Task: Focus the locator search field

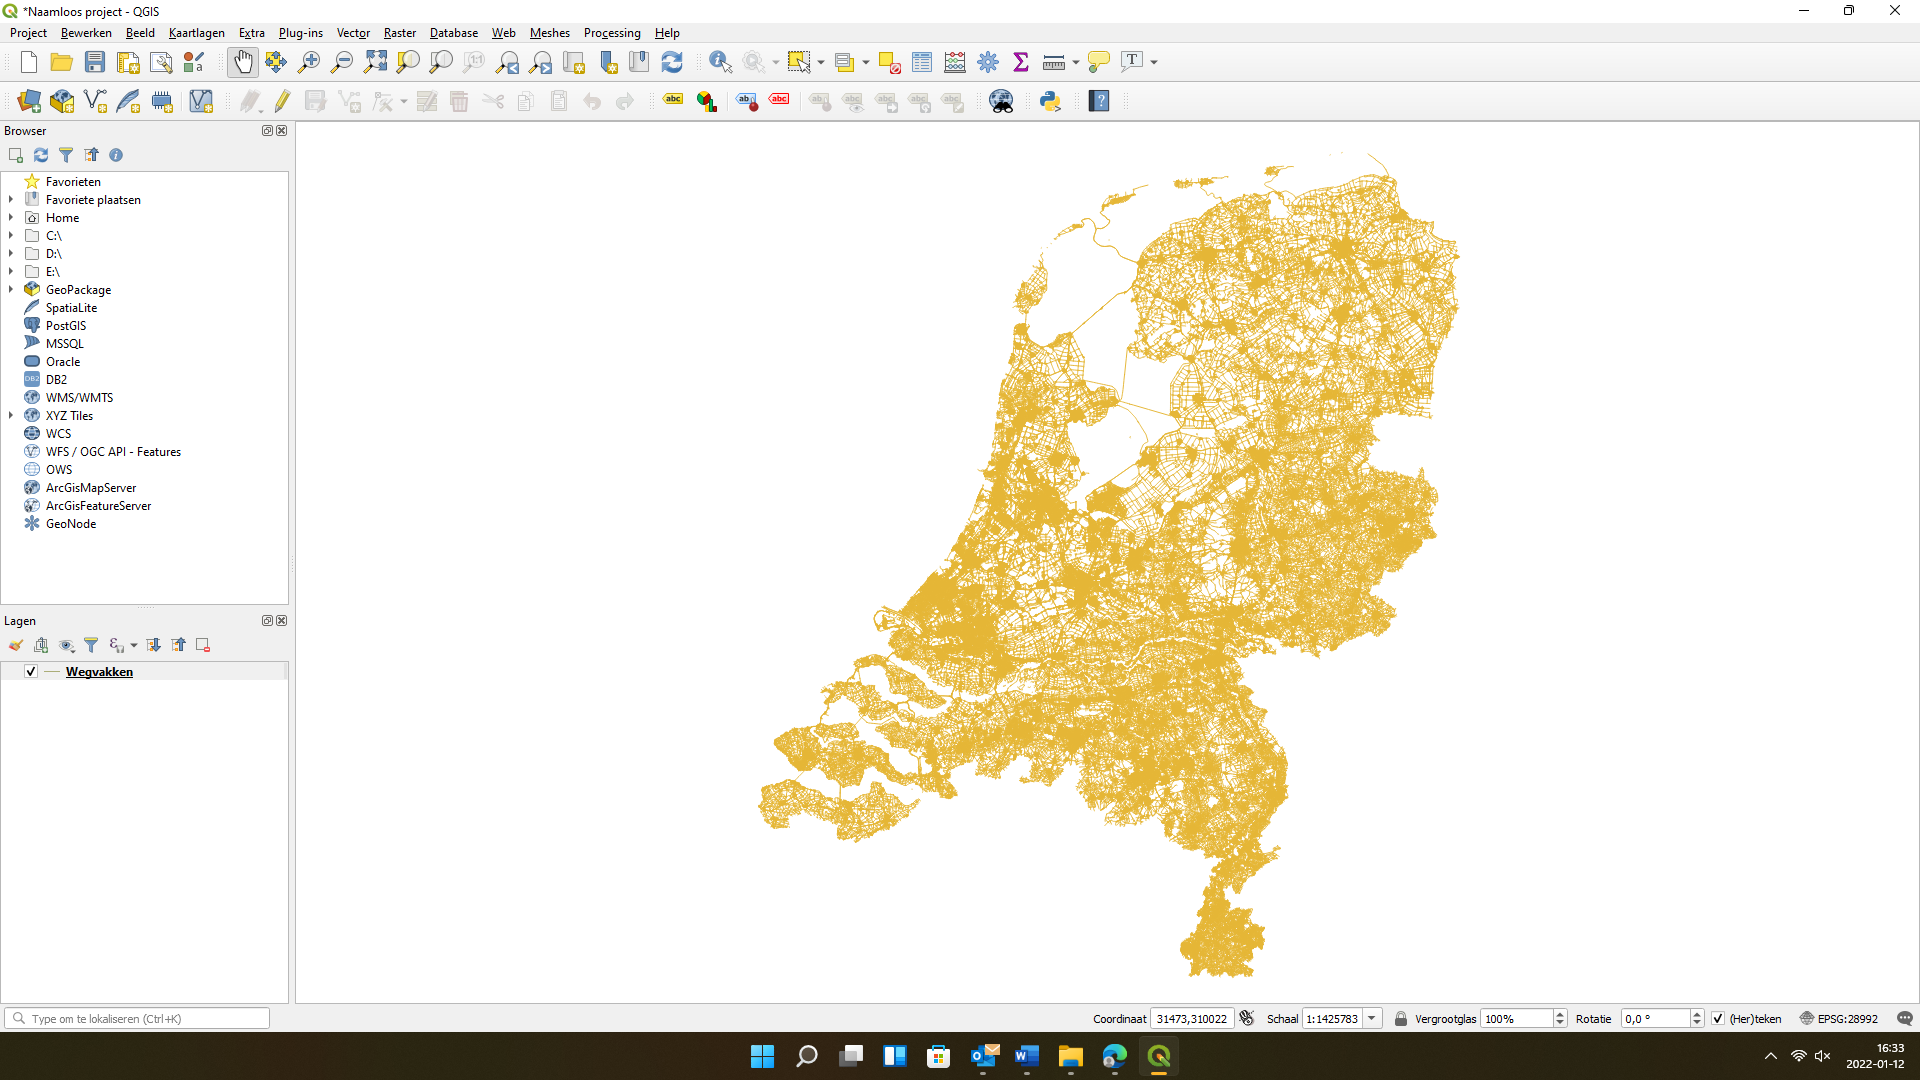Action: [137, 1019]
